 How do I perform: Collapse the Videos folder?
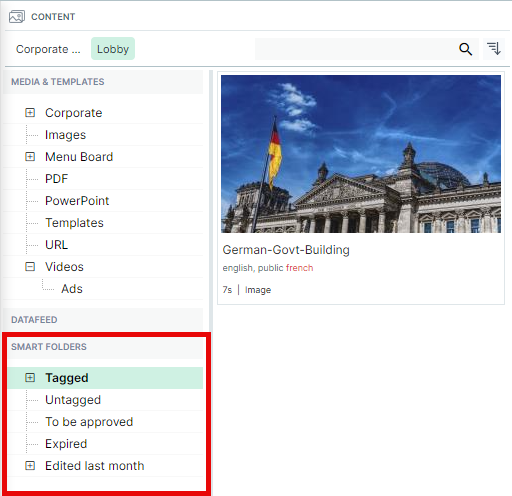(30, 267)
